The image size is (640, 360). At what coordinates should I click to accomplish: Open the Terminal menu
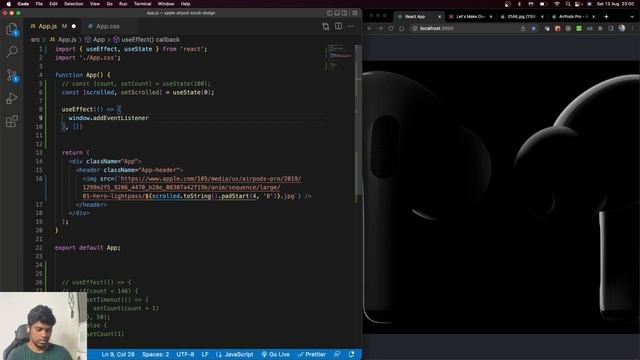(x=143, y=4)
